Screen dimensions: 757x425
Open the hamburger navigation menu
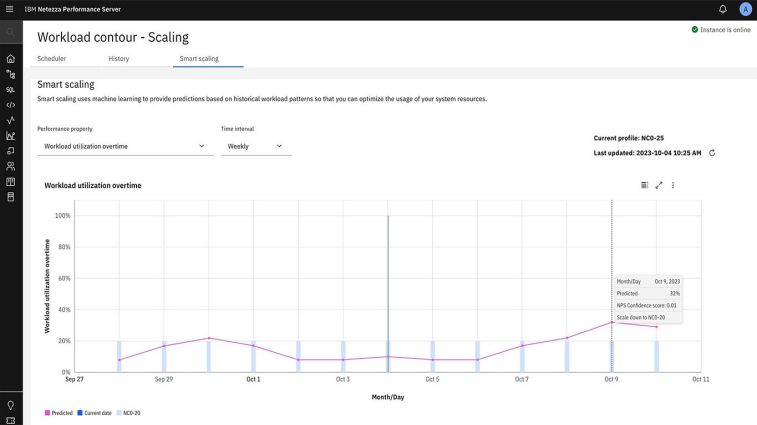pyautogui.click(x=10, y=9)
